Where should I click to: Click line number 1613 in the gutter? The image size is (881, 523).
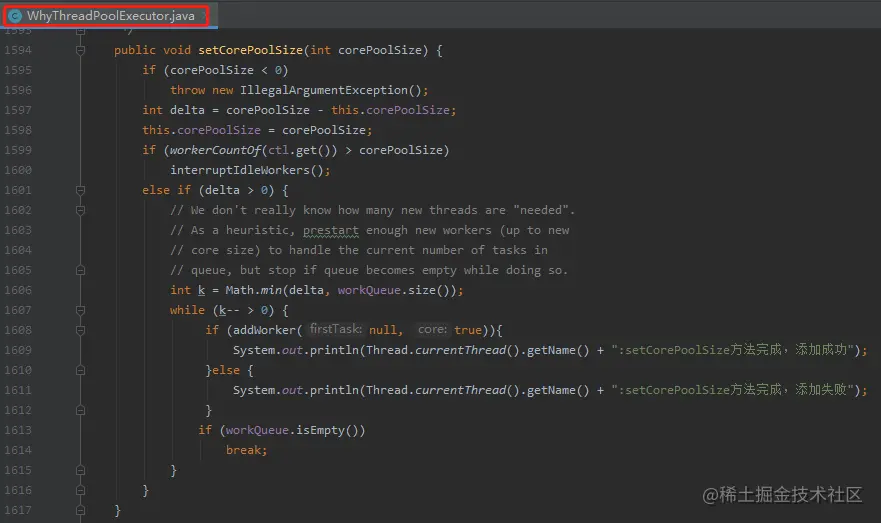[18, 430]
